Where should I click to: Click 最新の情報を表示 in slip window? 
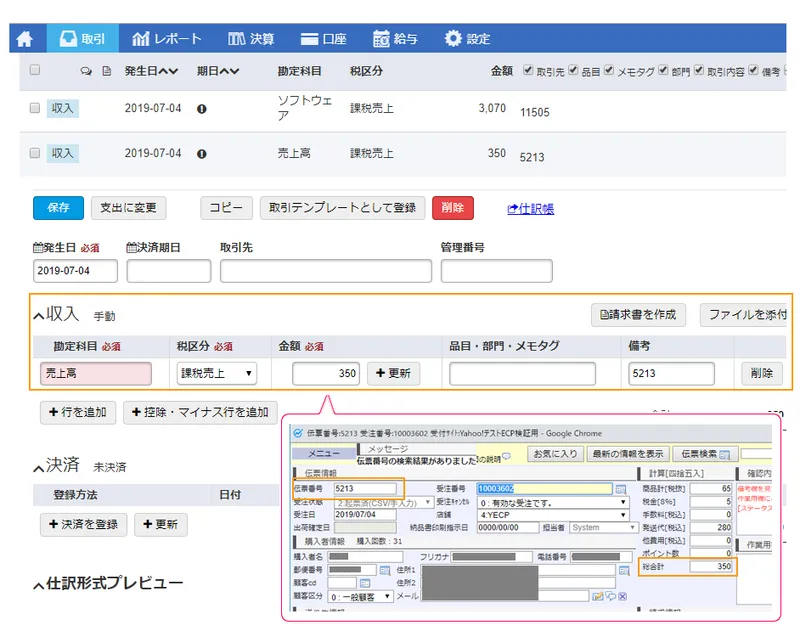[628, 454]
